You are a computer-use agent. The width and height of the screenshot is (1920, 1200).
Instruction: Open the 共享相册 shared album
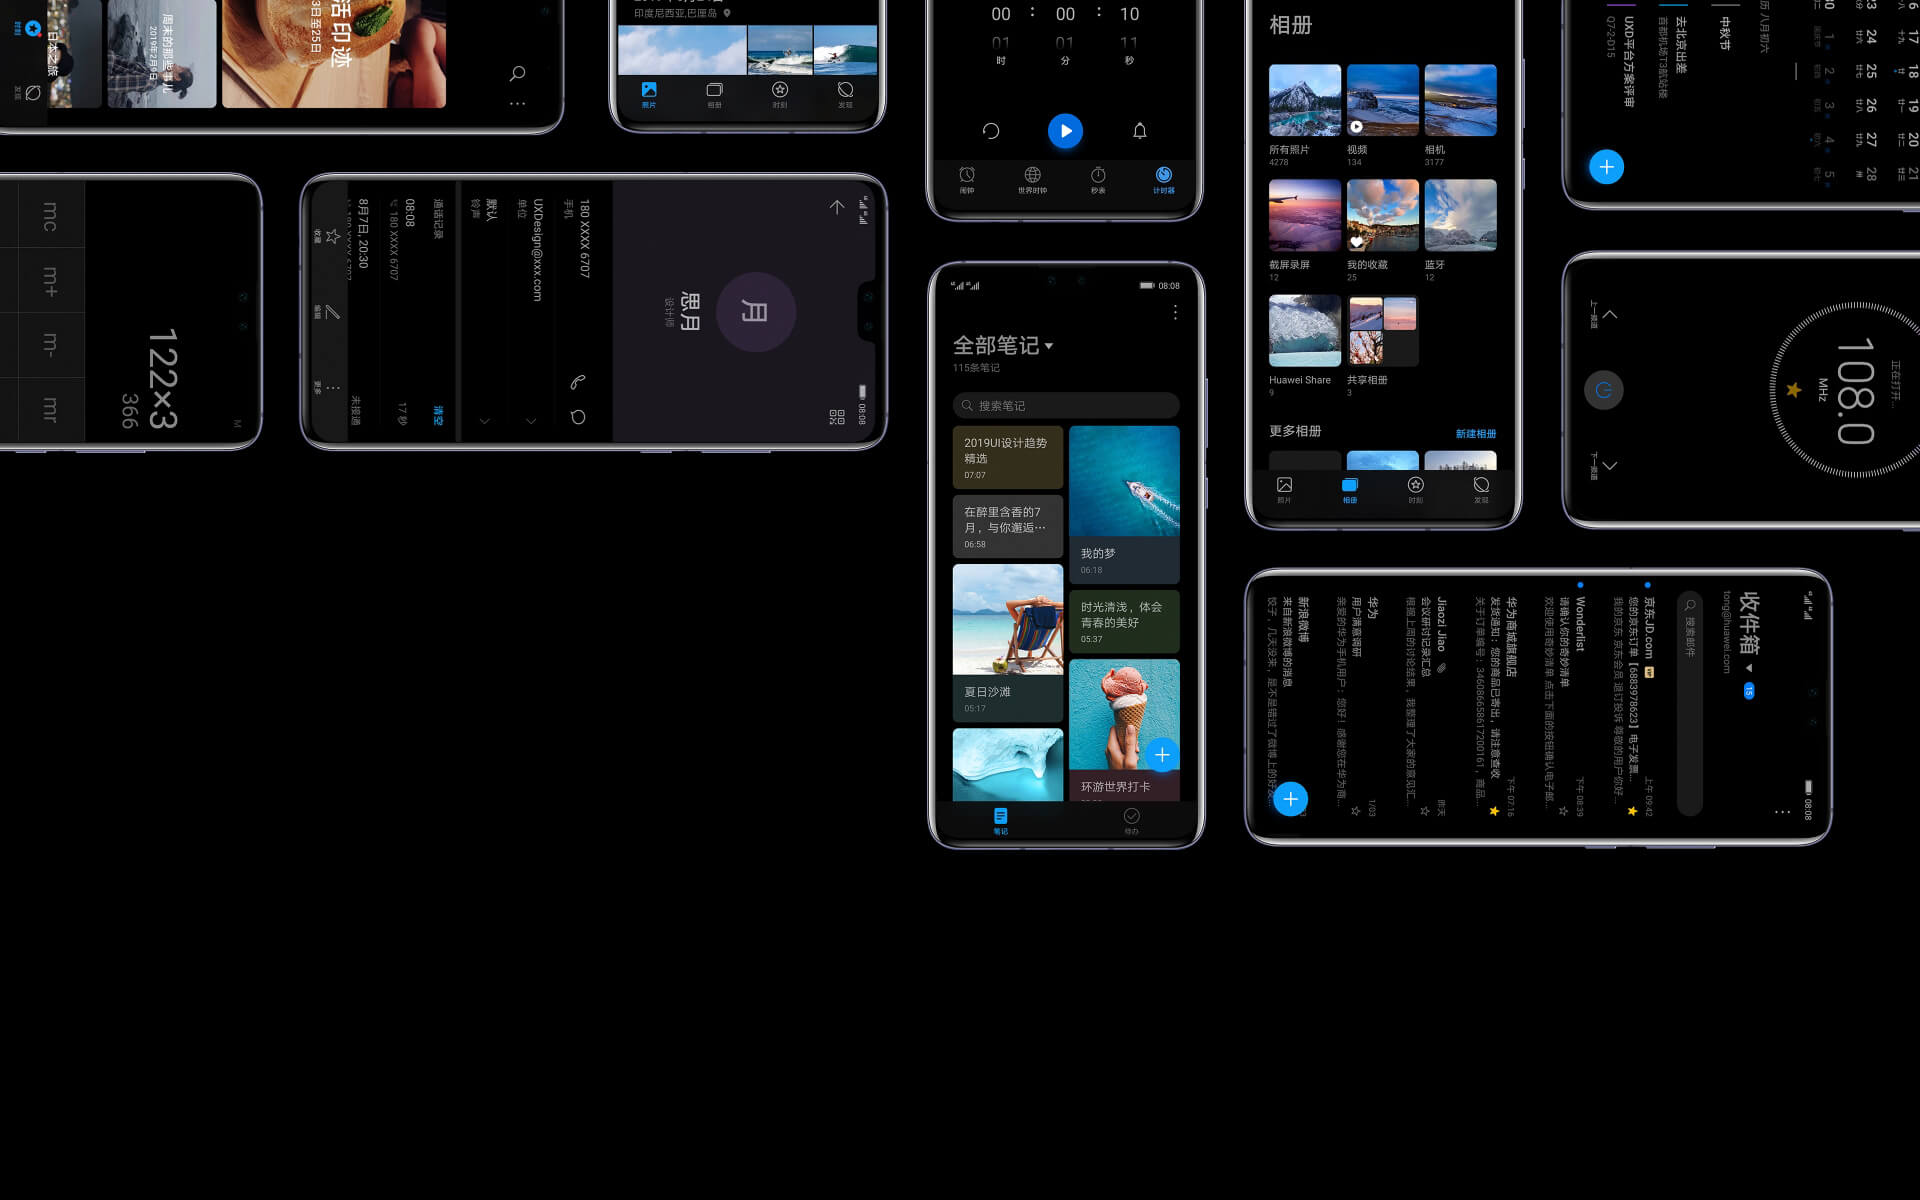1383,331
